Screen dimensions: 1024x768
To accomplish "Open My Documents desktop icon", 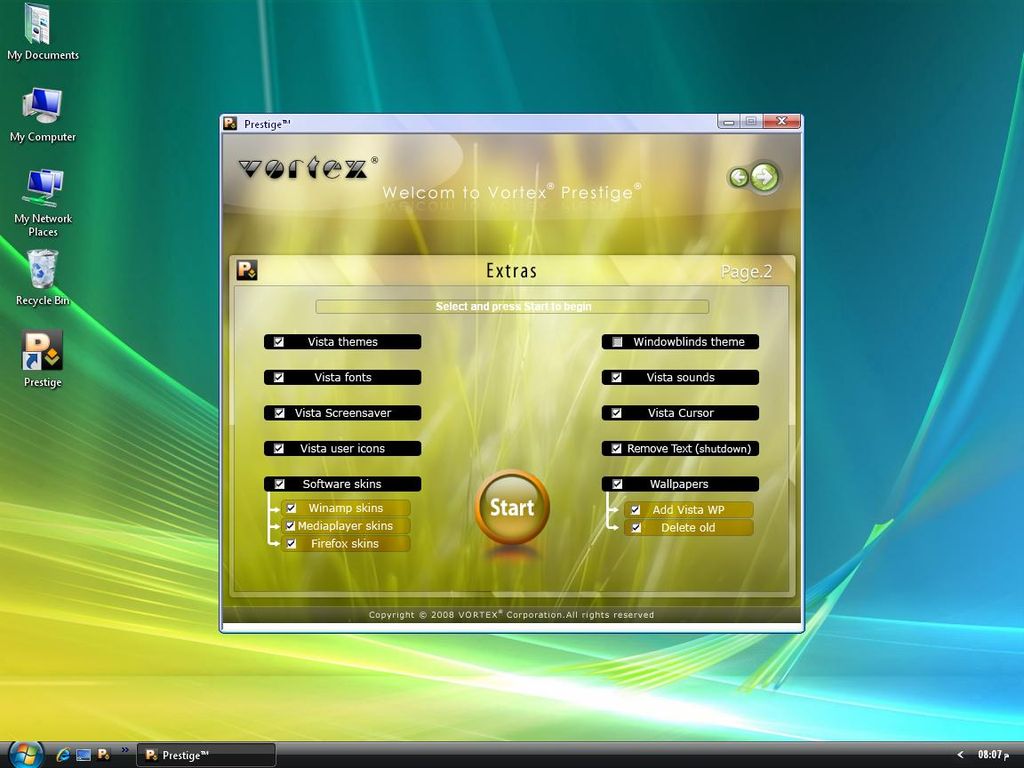I will tap(41, 33).
